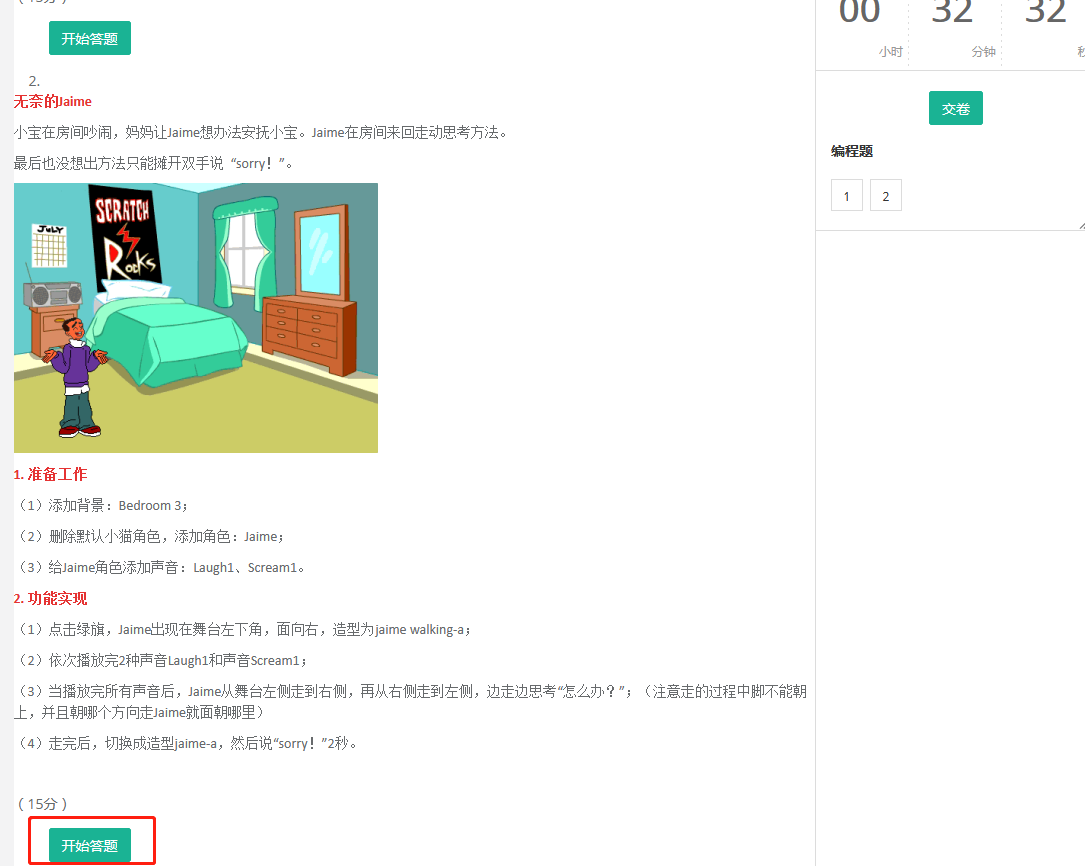Image resolution: width=1085 pixels, height=866 pixels.
Task: Click the 小时 timer label
Action: 891,52
